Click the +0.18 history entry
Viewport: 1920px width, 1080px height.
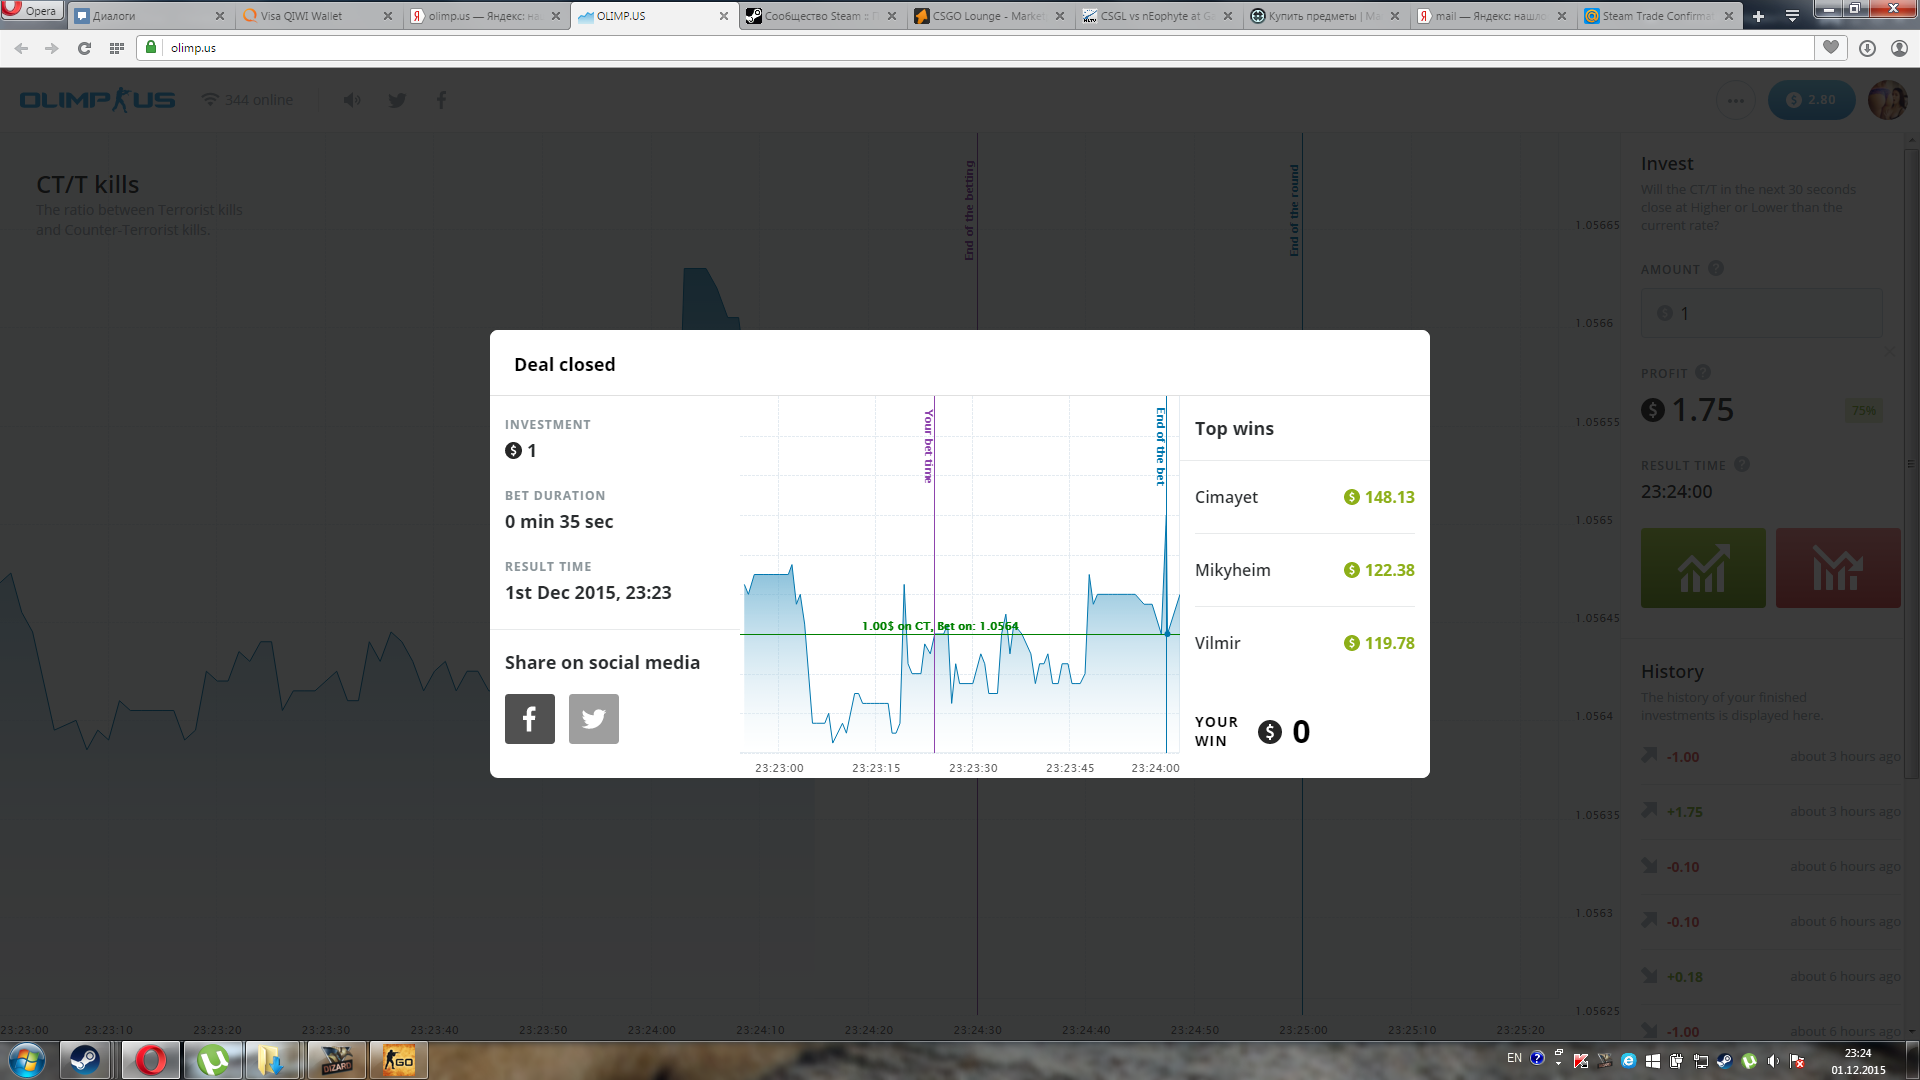[x=1770, y=977]
